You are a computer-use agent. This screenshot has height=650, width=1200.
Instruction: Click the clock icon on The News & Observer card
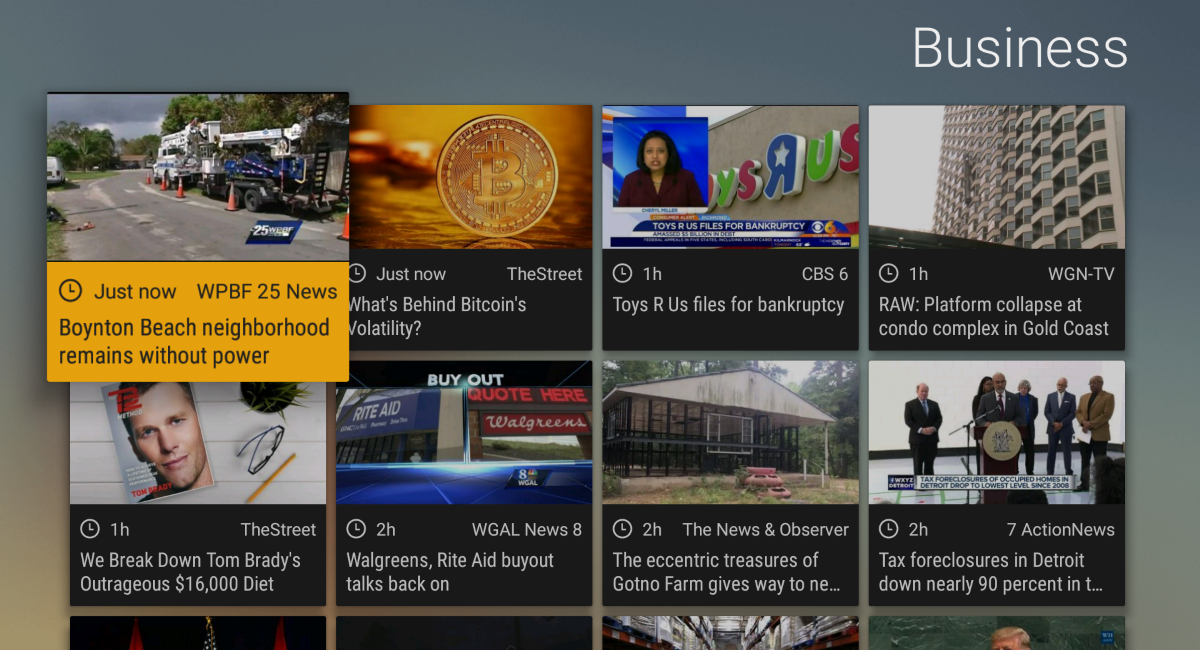point(622,529)
